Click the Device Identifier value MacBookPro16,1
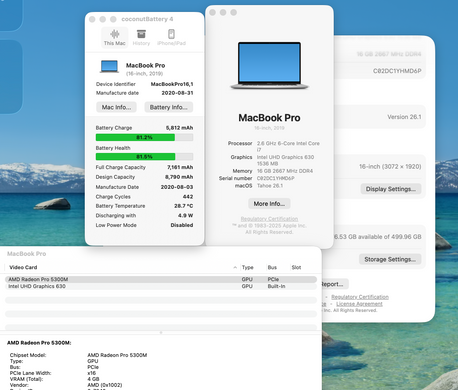458x390 pixels. [172, 84]
